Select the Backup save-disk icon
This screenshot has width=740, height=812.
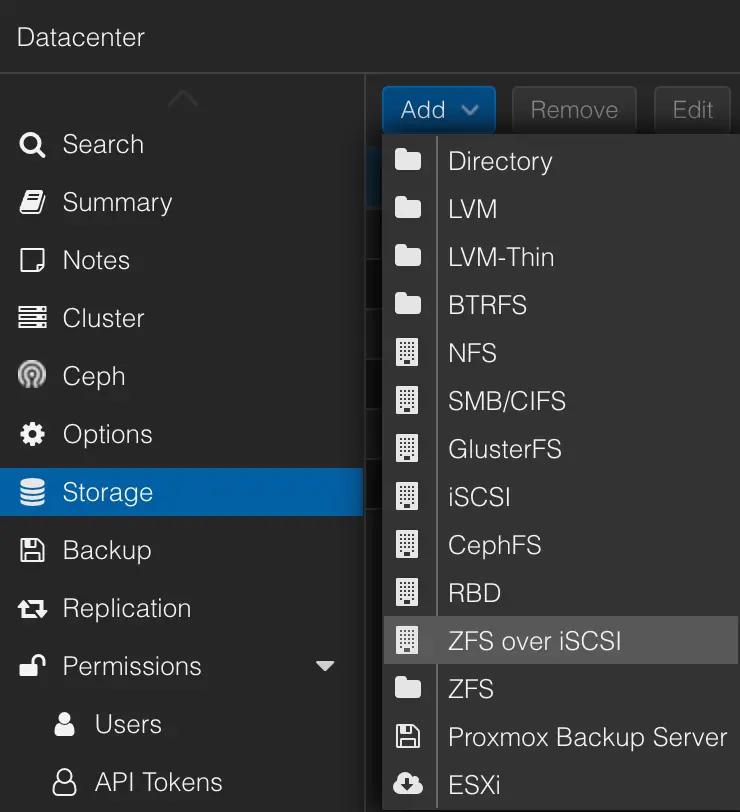(x=31, y=550)
